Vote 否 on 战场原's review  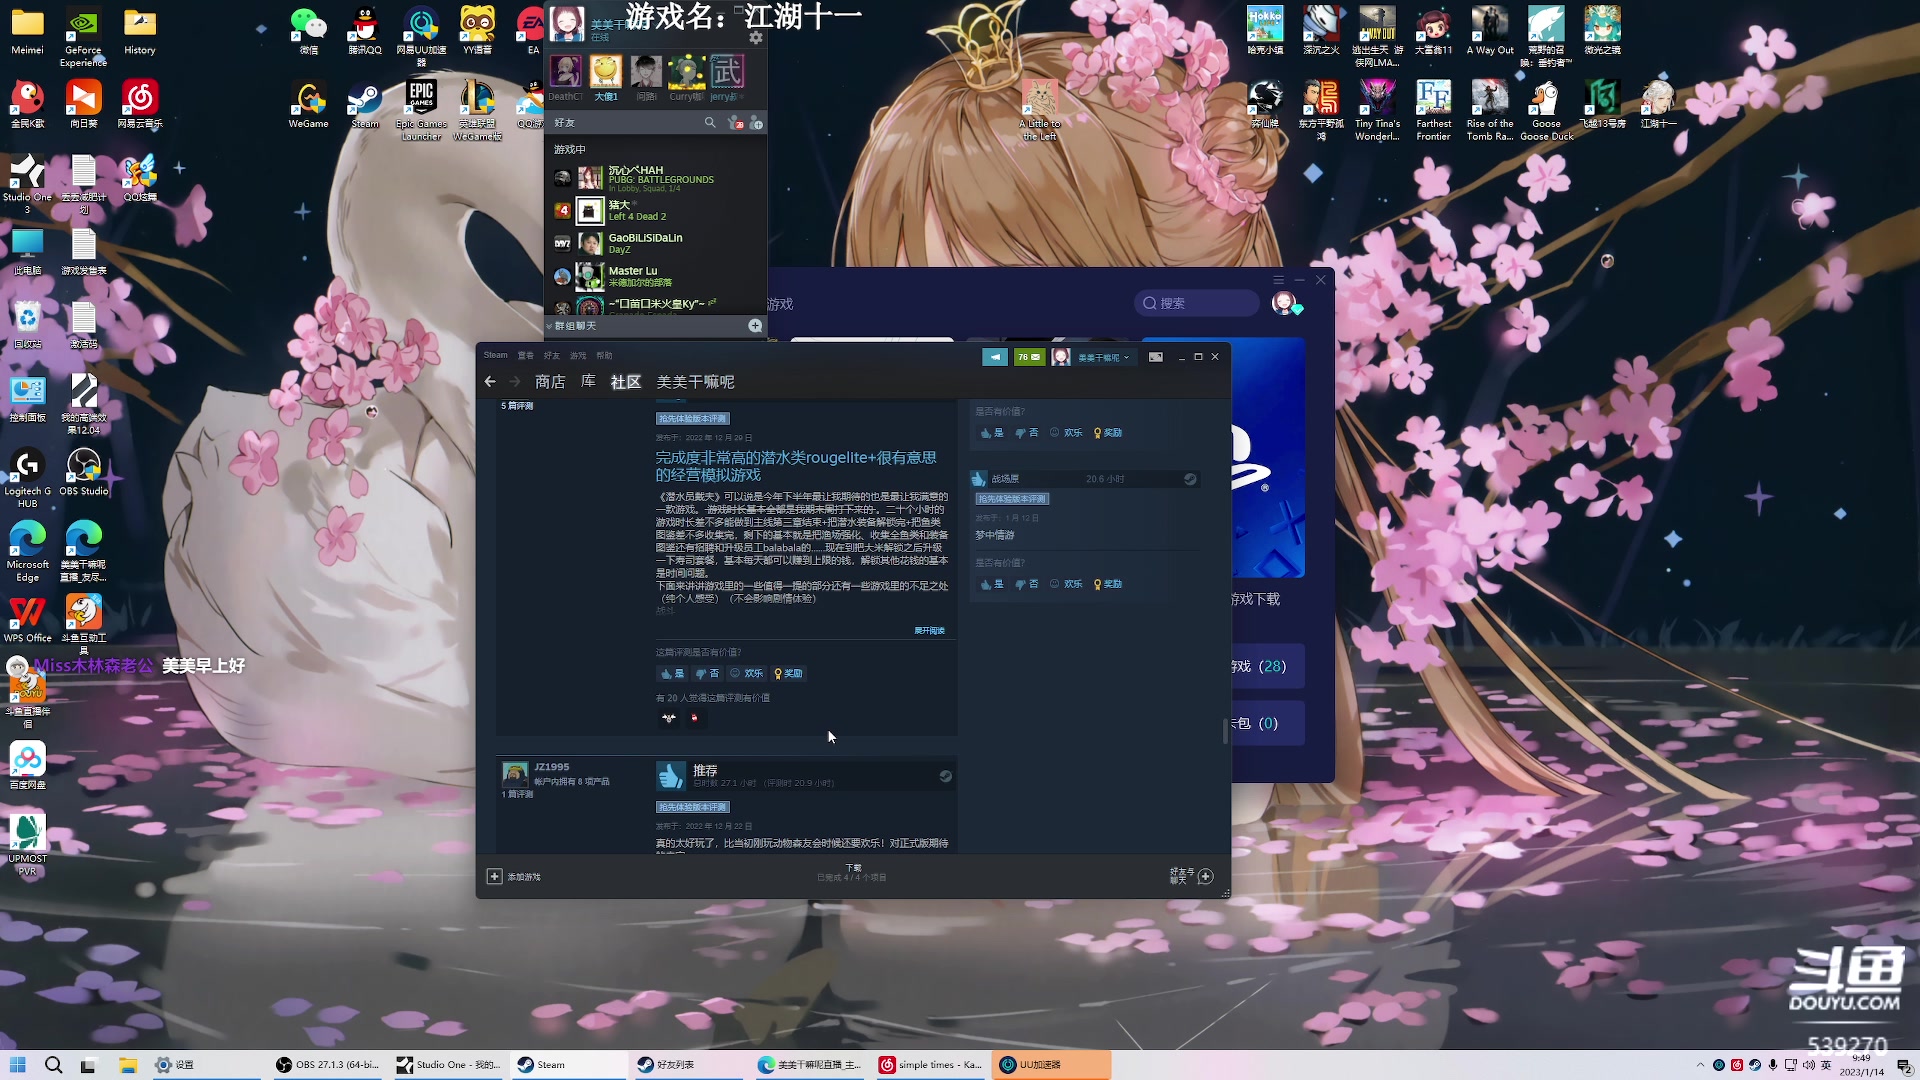tap(1027, 584)
